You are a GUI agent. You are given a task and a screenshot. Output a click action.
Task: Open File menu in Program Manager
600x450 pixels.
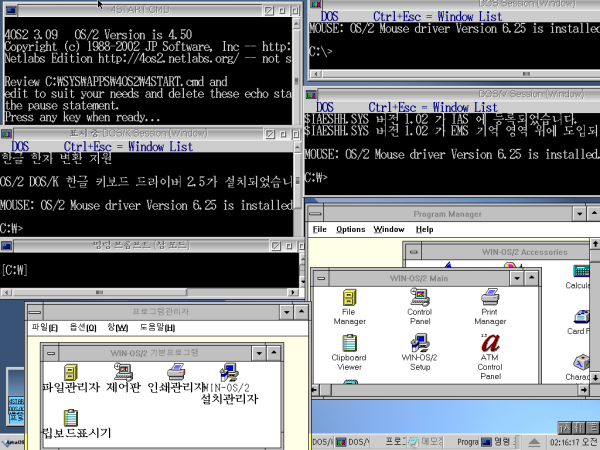(x=320, y=229)
